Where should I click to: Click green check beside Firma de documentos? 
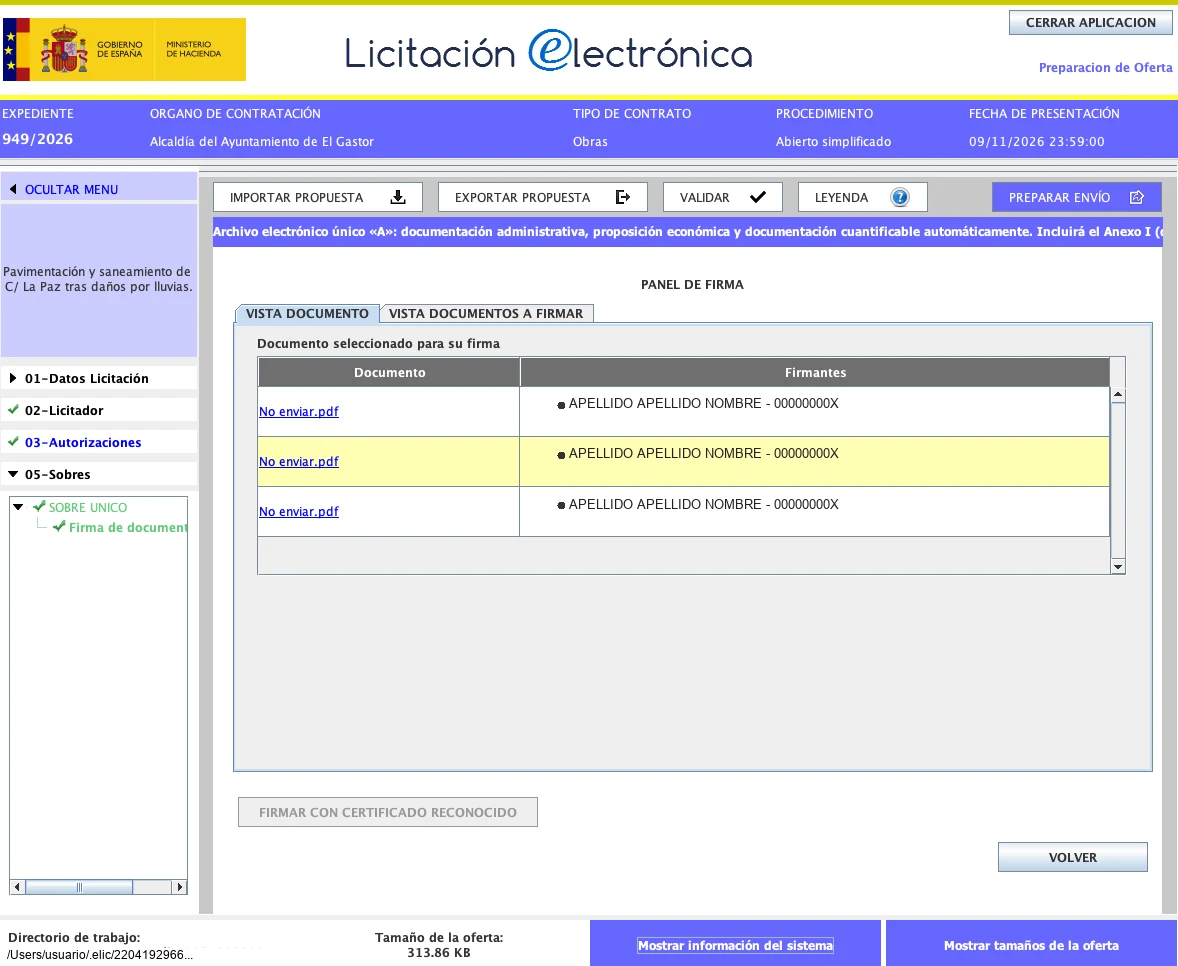[x=59, y=527]
